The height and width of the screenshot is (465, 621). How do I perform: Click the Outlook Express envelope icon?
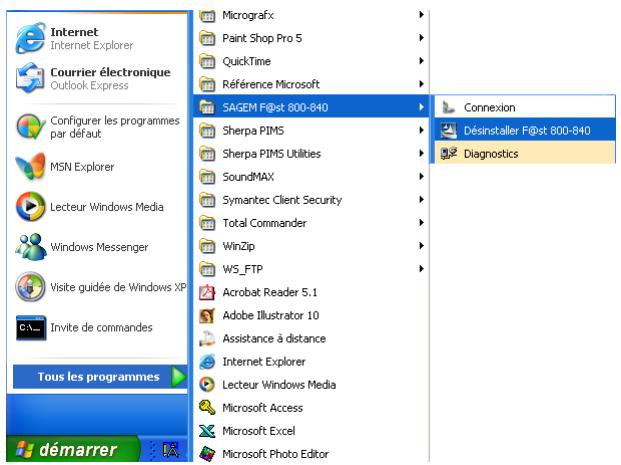[30, 78]
